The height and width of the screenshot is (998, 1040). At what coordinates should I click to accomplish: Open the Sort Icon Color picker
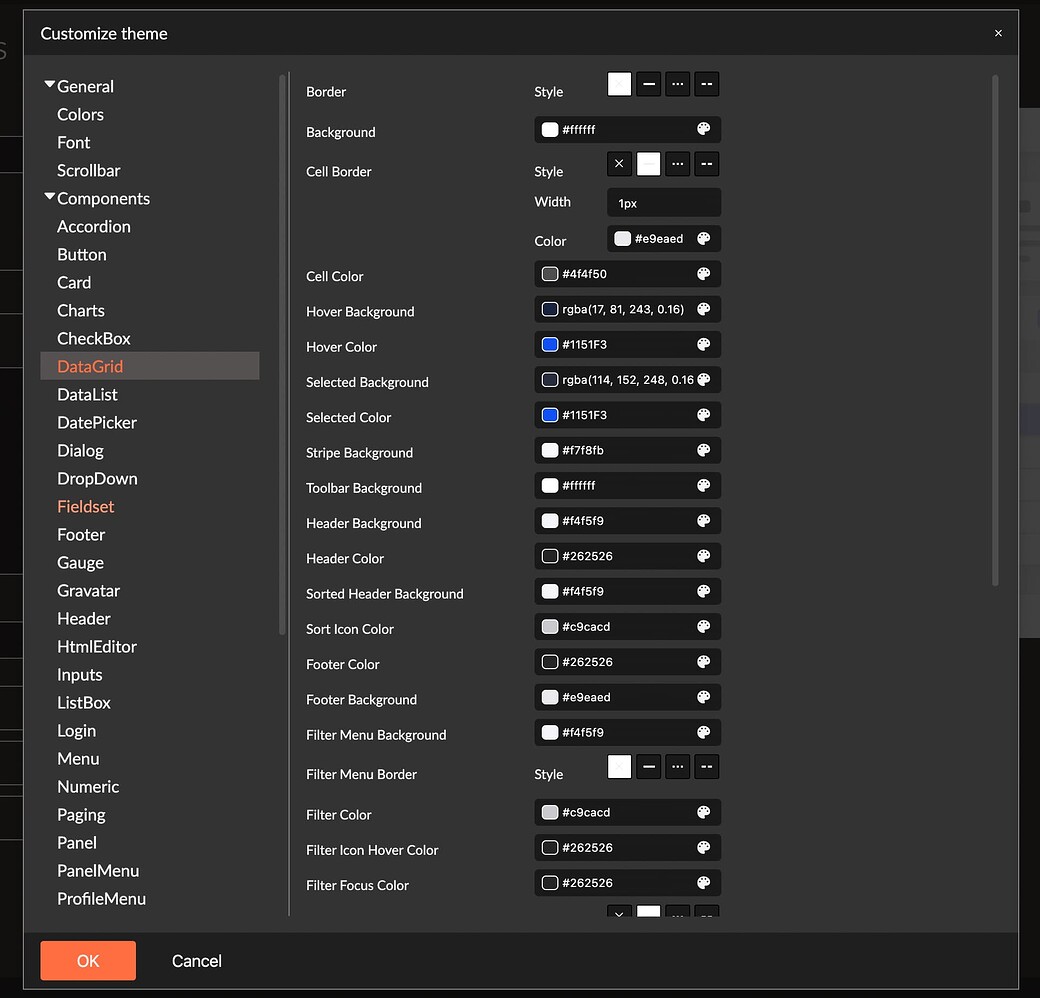pos(705,626)
